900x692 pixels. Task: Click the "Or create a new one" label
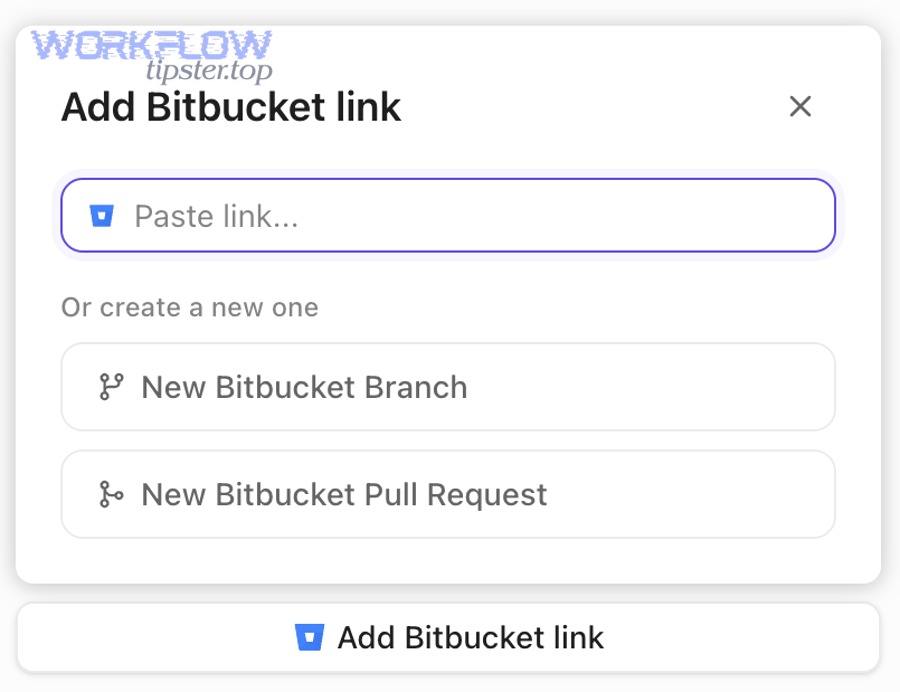[x=190, y=307]
